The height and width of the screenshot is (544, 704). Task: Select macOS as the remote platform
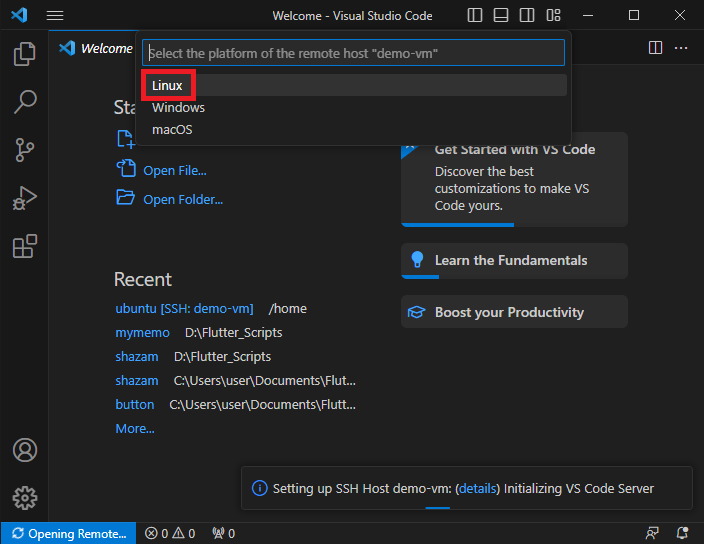354,130
